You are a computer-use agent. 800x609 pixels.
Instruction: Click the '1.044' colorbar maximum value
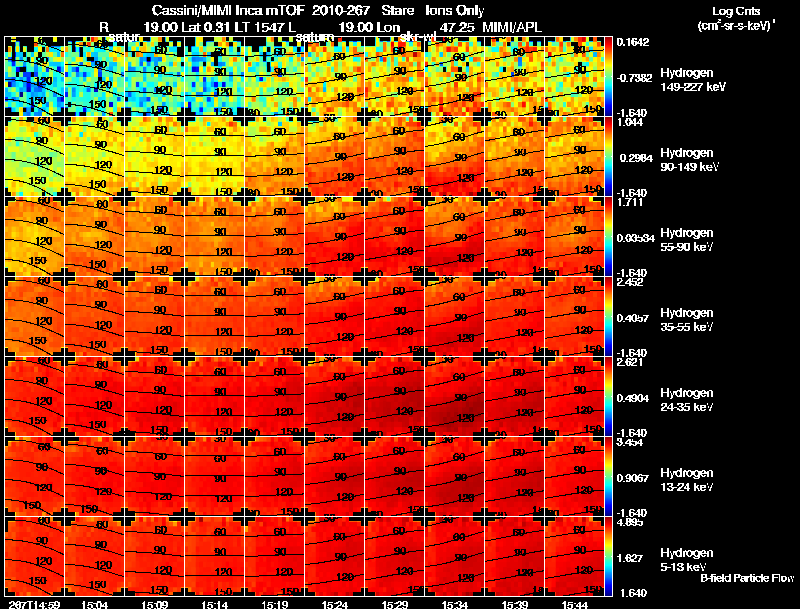630,122
